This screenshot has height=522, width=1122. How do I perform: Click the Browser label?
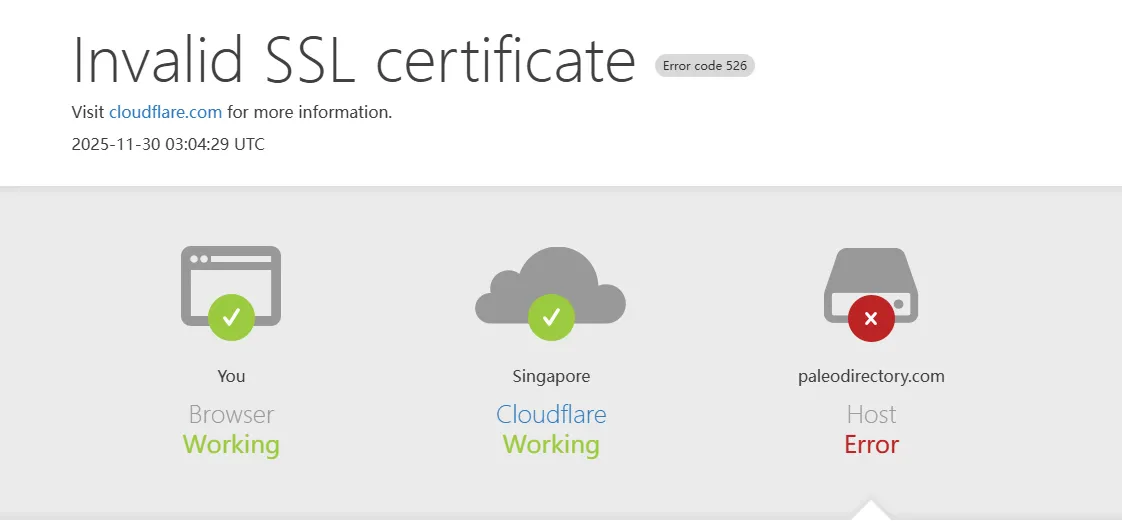[x=231, y=415]
